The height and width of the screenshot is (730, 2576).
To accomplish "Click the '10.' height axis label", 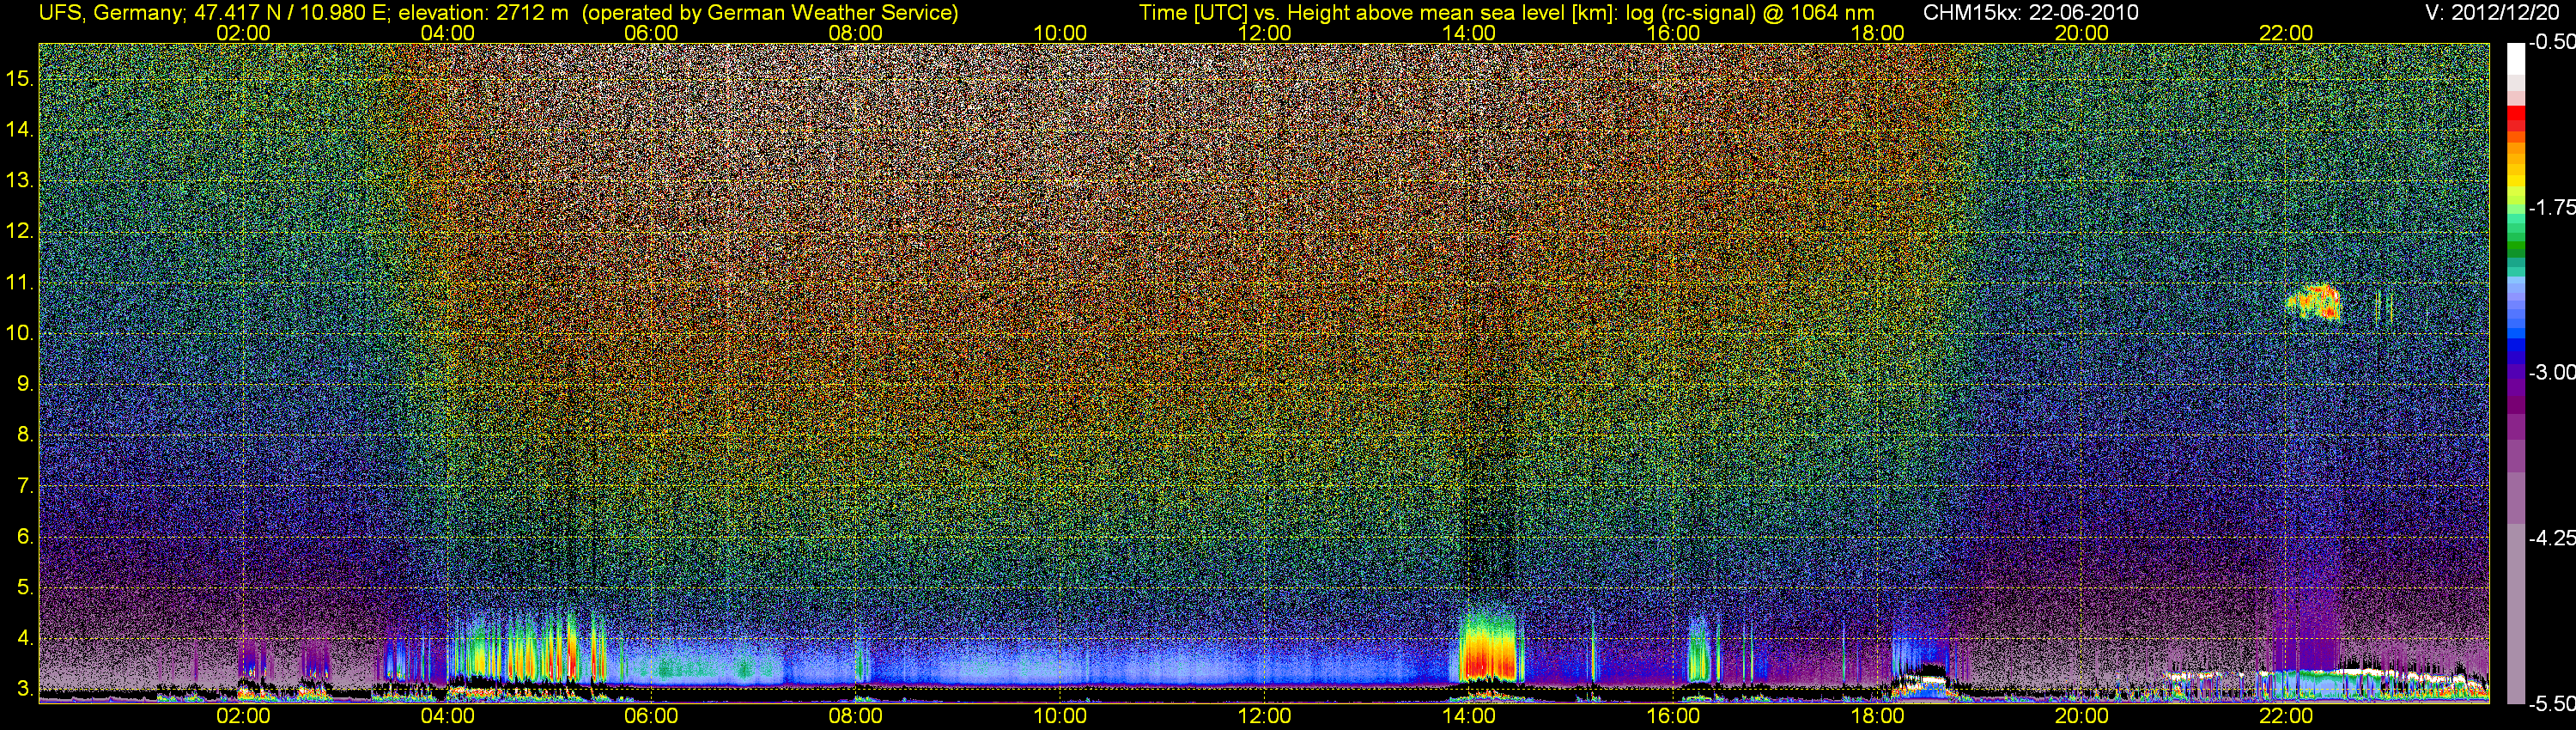I will (x=19, y=334).
